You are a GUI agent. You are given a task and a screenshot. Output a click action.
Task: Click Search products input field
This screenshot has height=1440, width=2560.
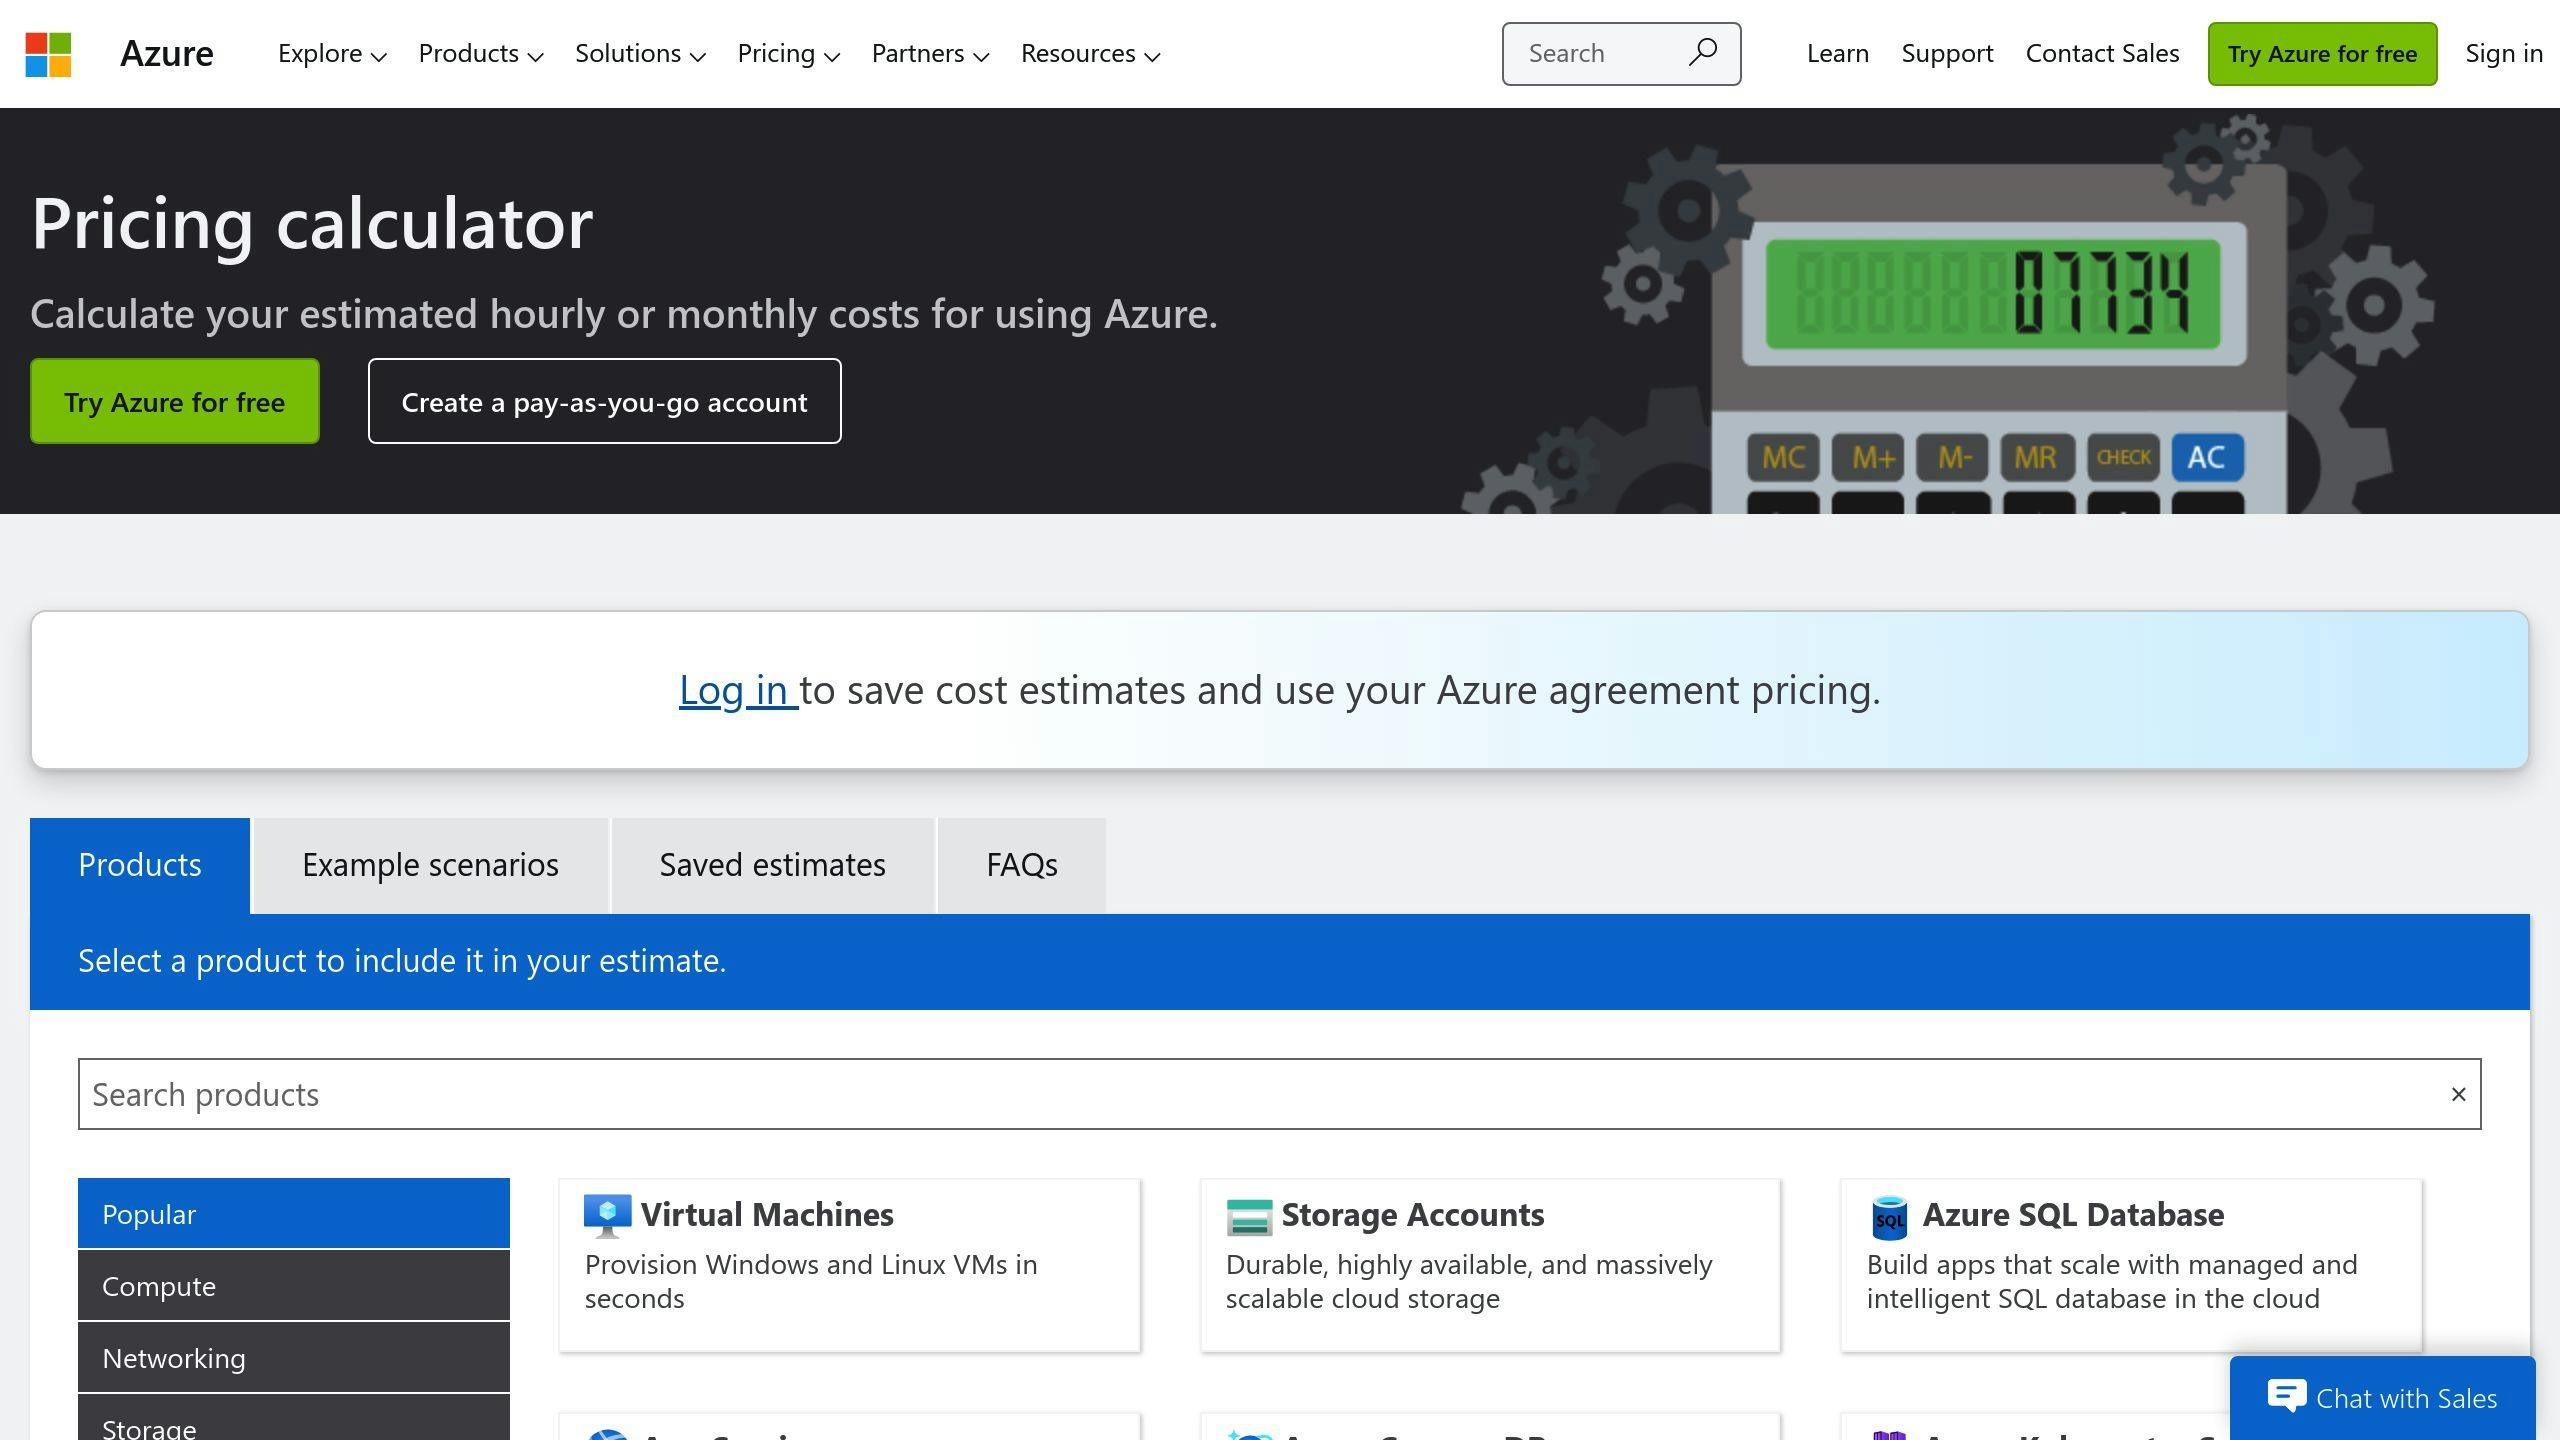pyautogui.click(x=1278, y=1092)
